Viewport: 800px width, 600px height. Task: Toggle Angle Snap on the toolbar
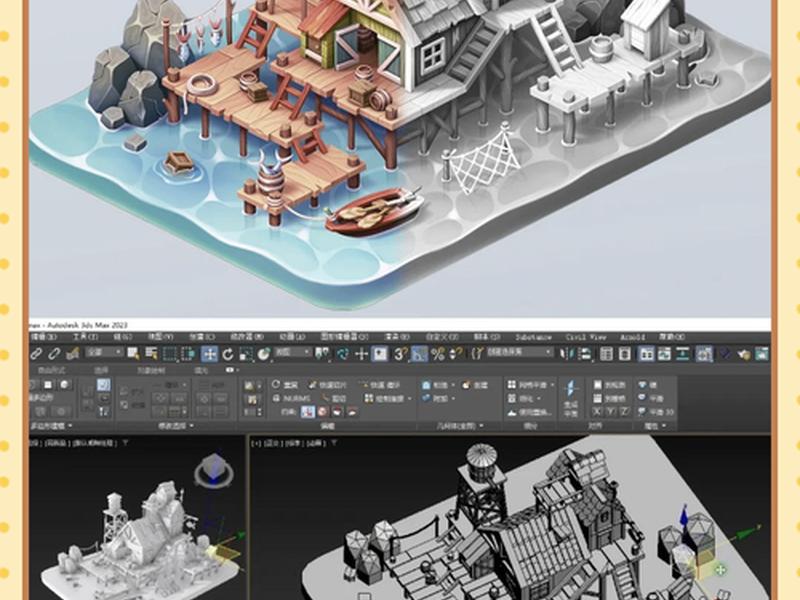pyautogui.click(x=419, y=354)
